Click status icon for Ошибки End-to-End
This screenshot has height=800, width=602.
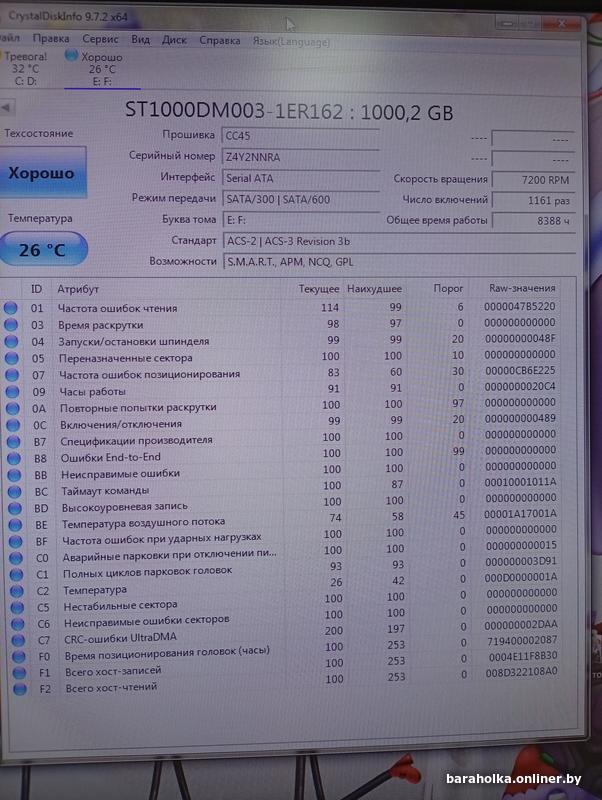click(14, 458)
